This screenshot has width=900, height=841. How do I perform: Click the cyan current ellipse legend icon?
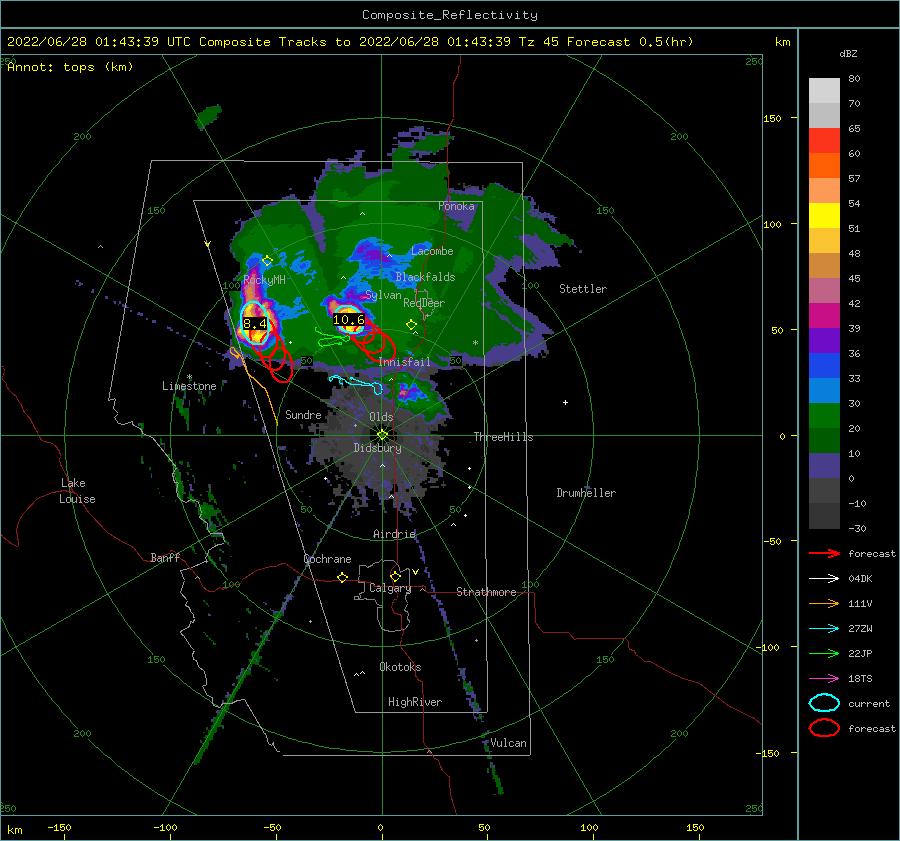[x=824, y=703]
